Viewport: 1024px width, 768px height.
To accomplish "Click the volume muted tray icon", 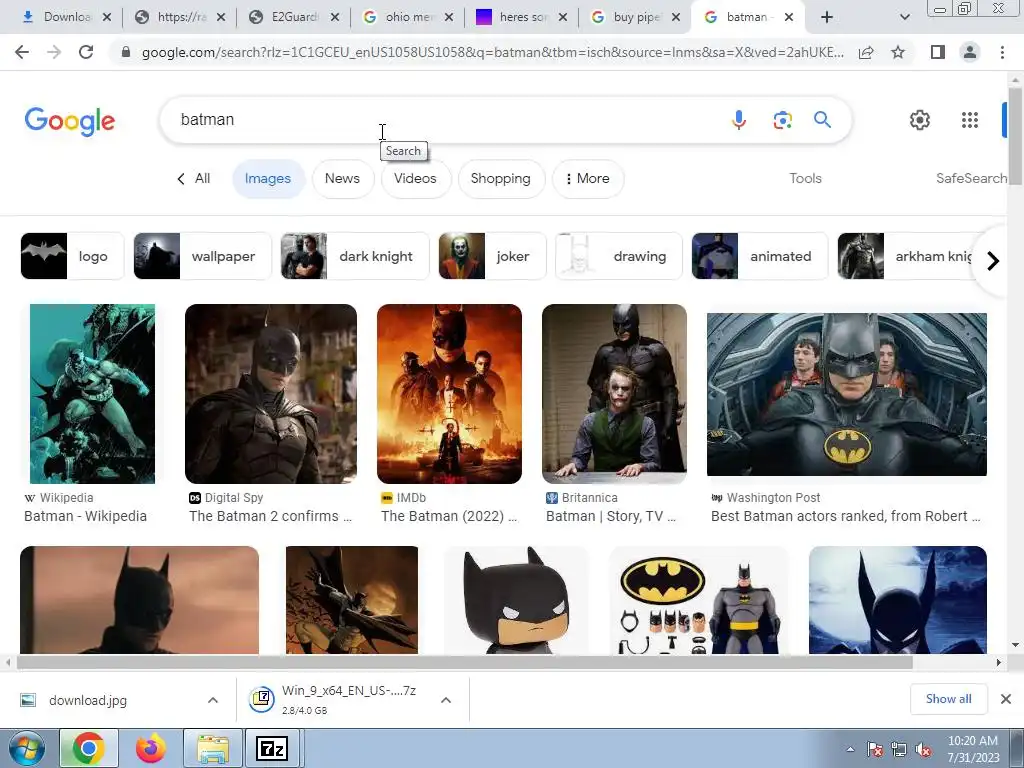I will [923, 750].
